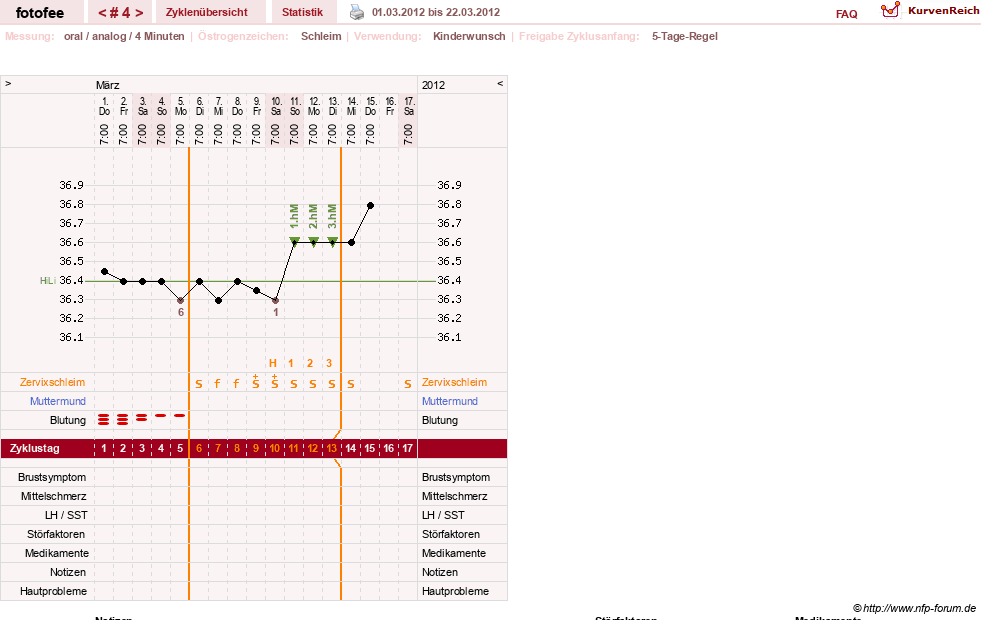Image resolution: width=981 pixels, height=620 pixels.
Task: Click the right Notizen row label
Action: pyautogui.click(x=439, y=572)
